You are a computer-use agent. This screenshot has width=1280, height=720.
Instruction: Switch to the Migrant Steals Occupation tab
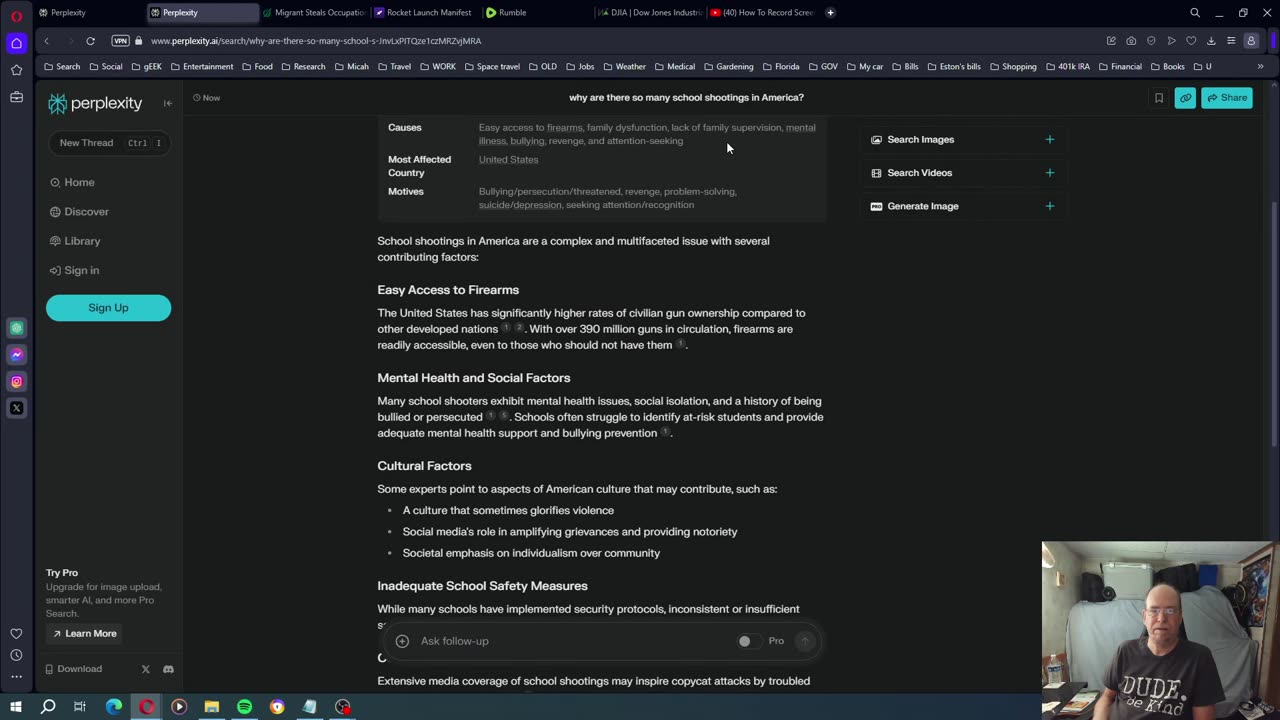pos(314,13)
